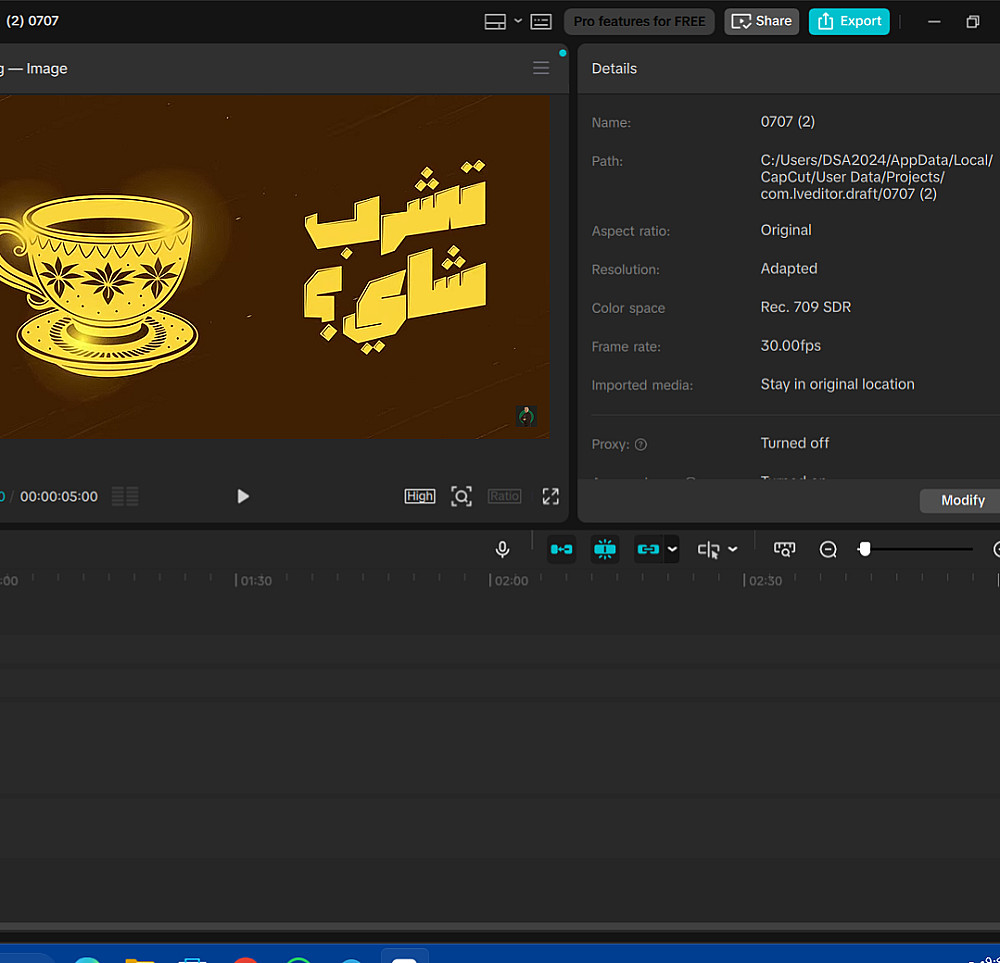
Task: Toggle auto snapping on timeline
Action: (x=605, y=549)
